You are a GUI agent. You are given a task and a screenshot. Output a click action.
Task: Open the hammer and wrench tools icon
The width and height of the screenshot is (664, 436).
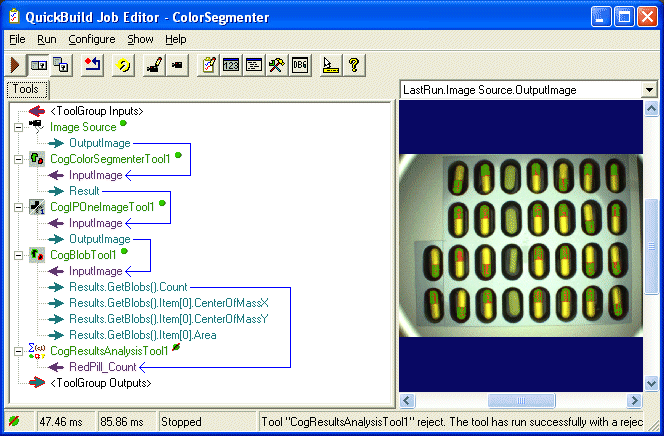tap(277, 65)
